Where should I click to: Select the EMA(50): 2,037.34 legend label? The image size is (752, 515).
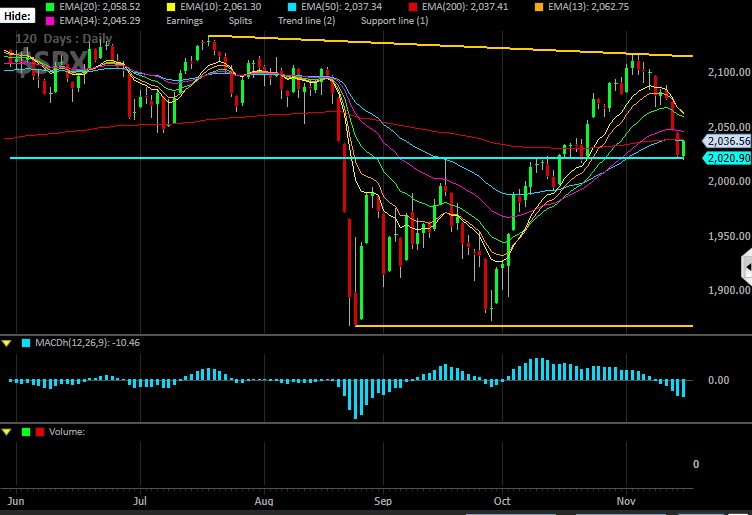click(x=341, y=7)
